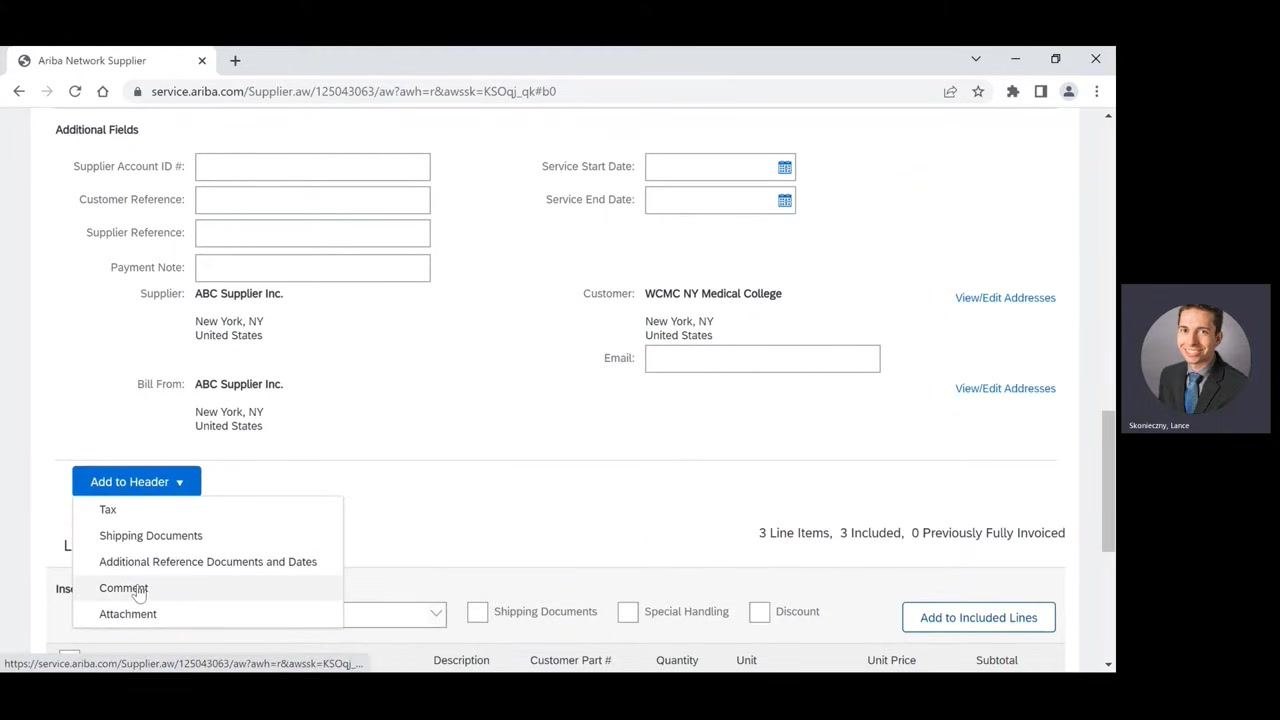Open View/Edit Addresses for Bill From

(x=1005, y=389)
